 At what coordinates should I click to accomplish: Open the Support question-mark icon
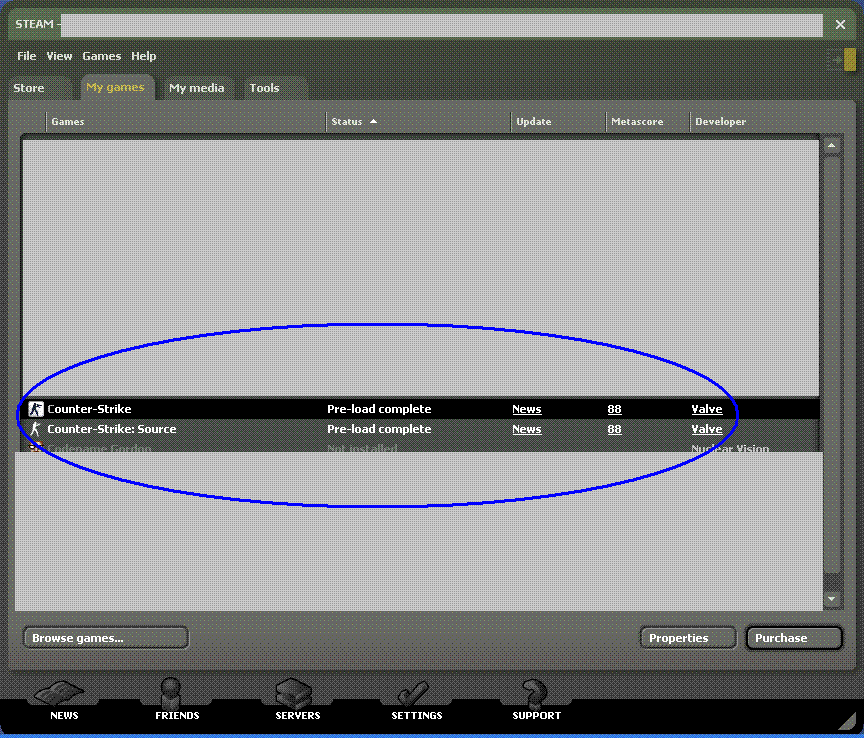point(534,694)
